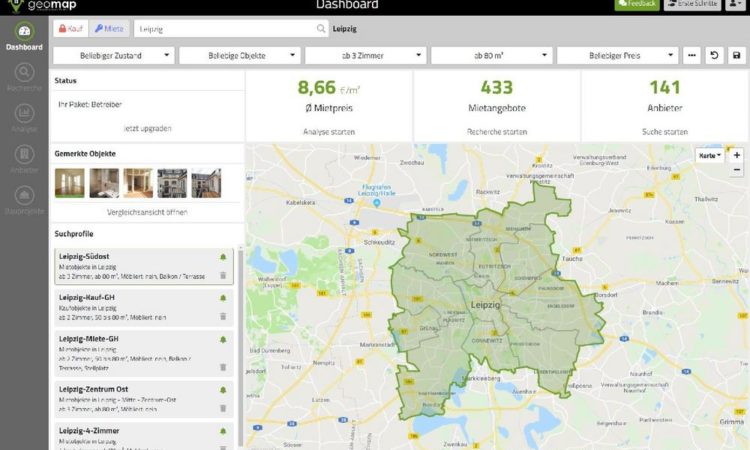Viewport: 750px width, 450px height.
Task: Click the 8,66 €/m² Mietpreis value
Action: (x=329, y=88)
